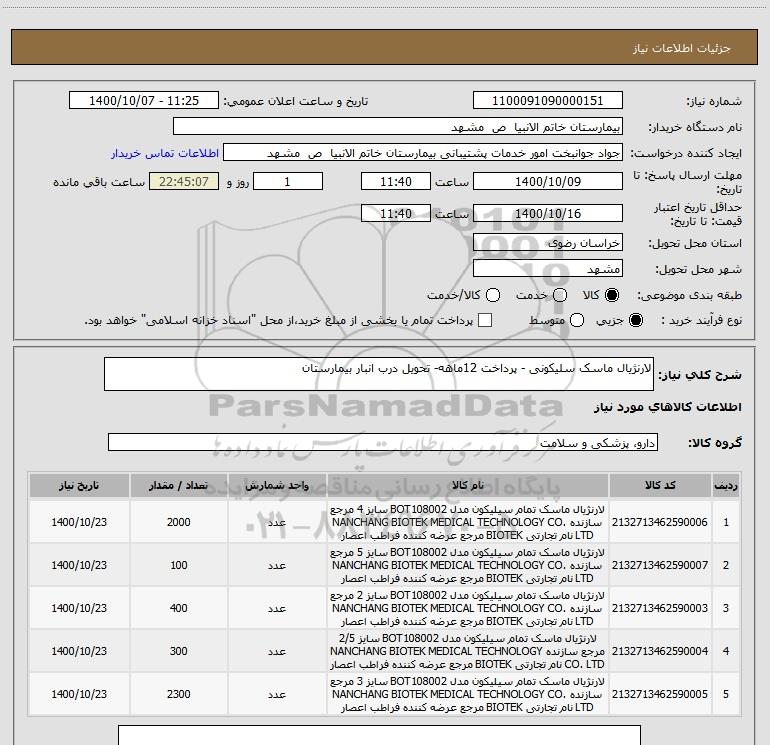Click product code 2132713462590005
770x745 pixels.
[x=660, y=694]
